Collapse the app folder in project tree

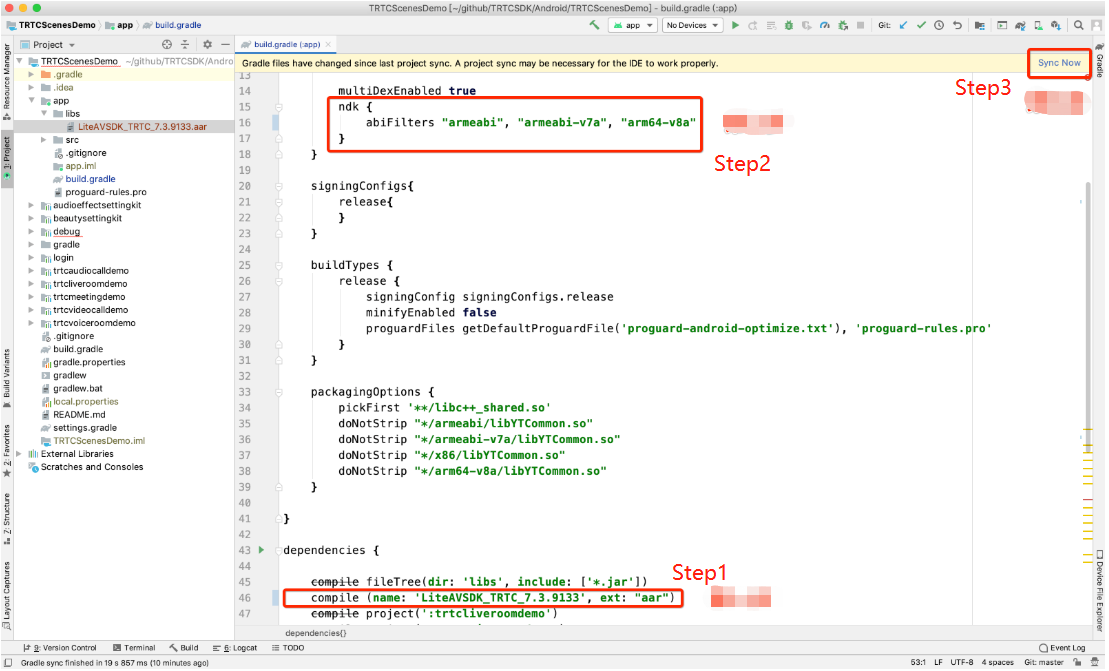tap(32, 101)
